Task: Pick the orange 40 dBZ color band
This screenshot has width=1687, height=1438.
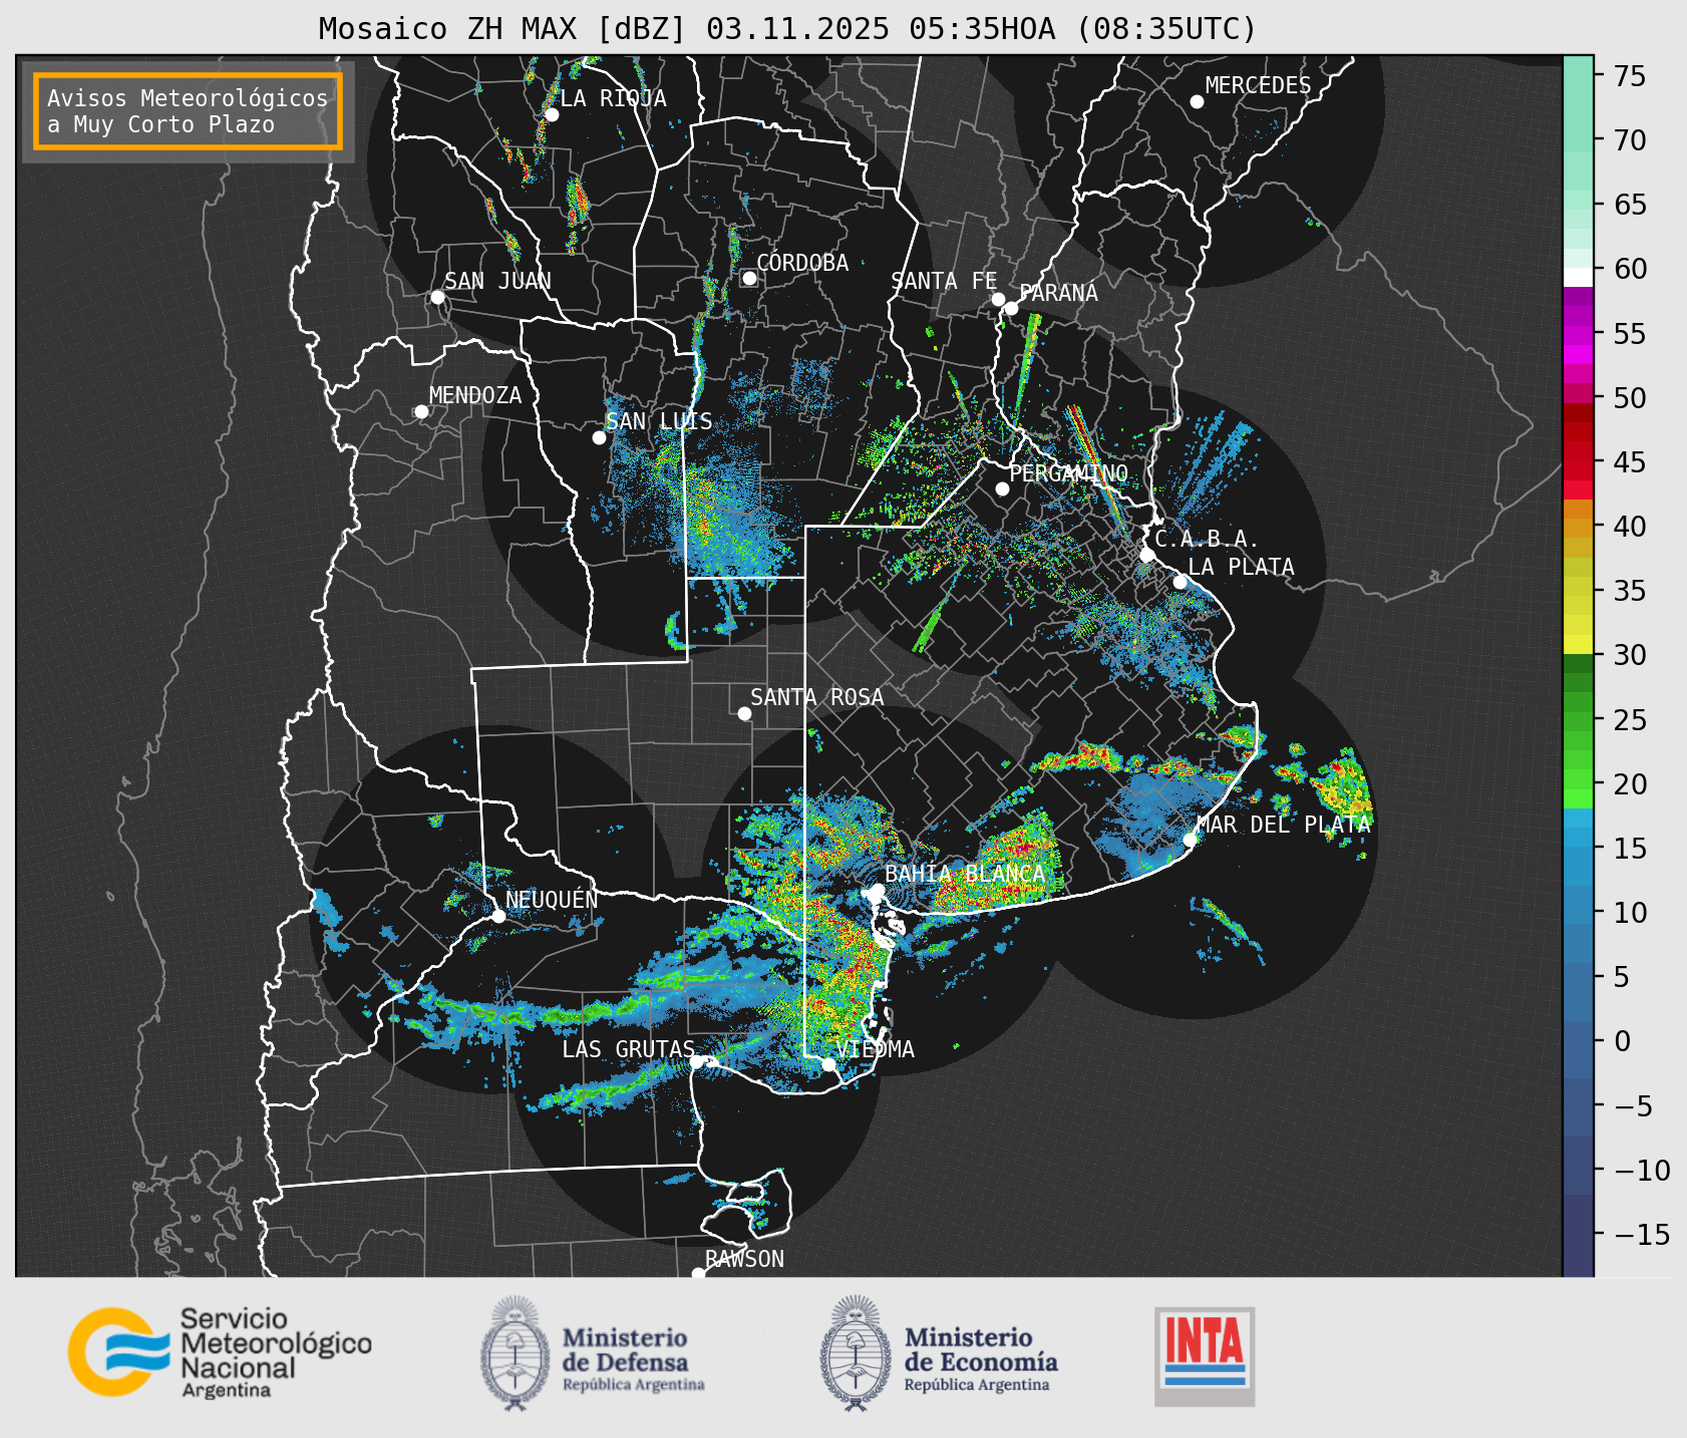Action: coord(1578,526)
